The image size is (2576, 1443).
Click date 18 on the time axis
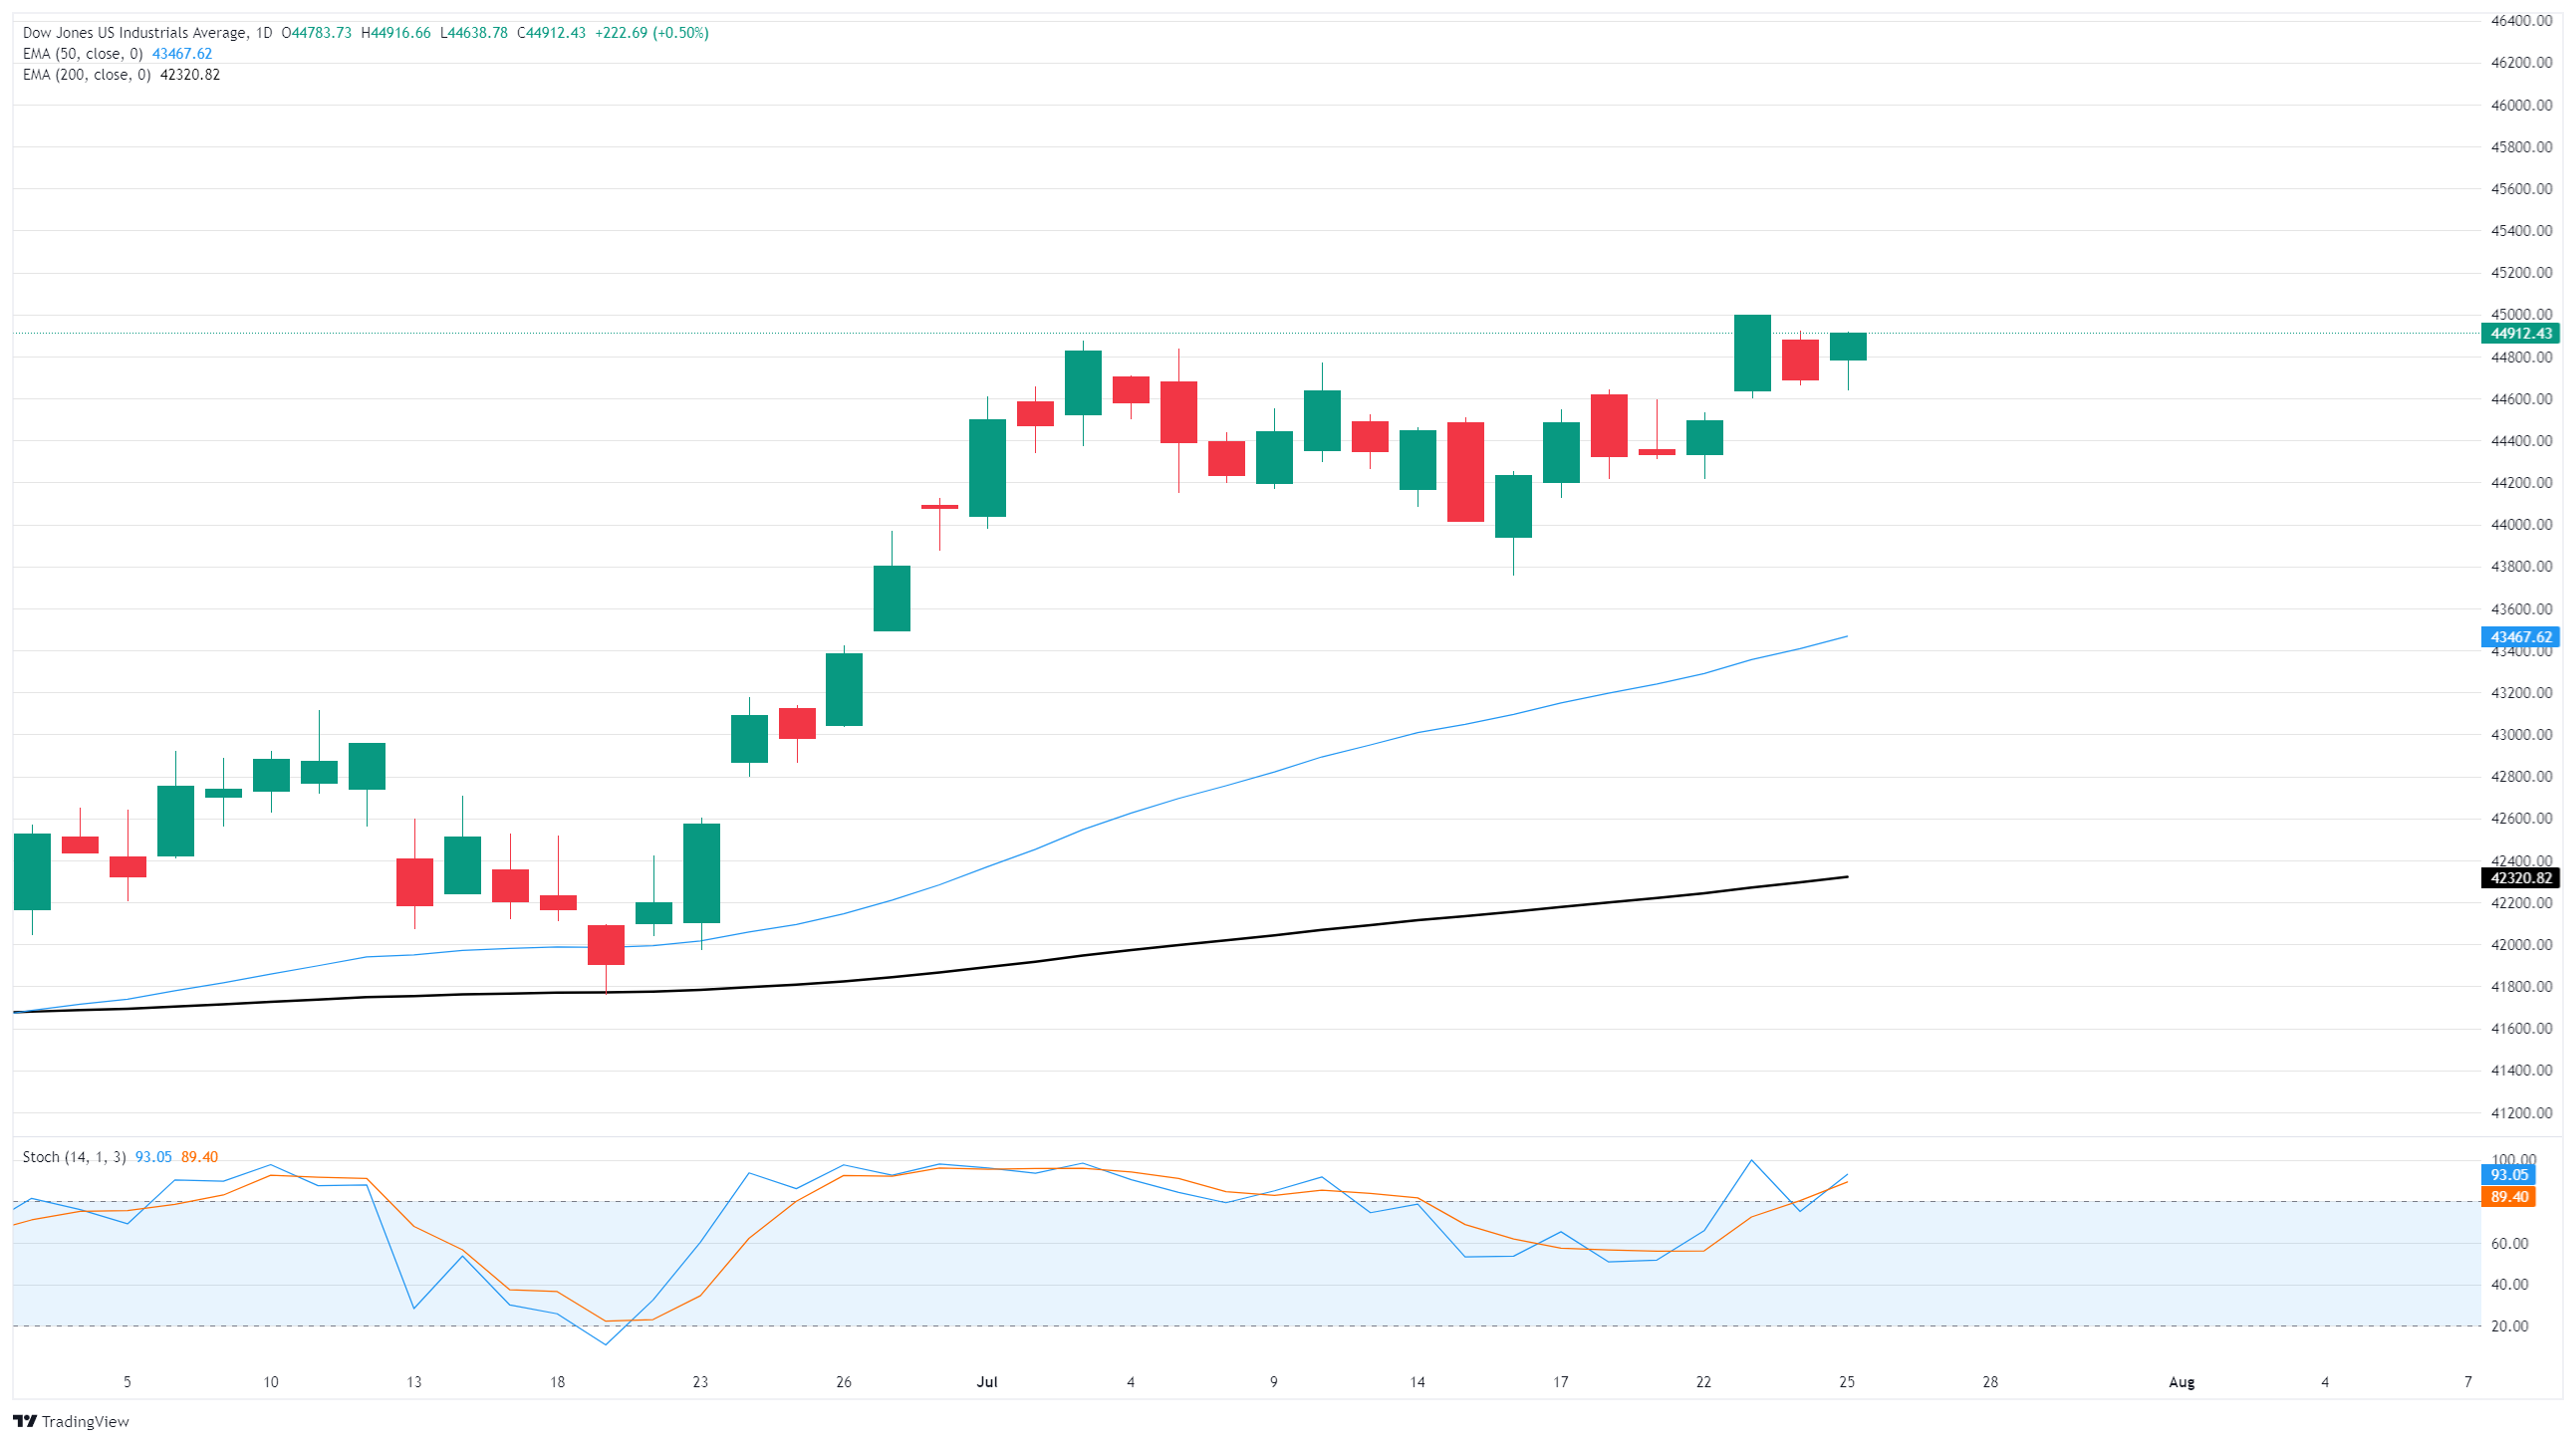point(557,1382)
